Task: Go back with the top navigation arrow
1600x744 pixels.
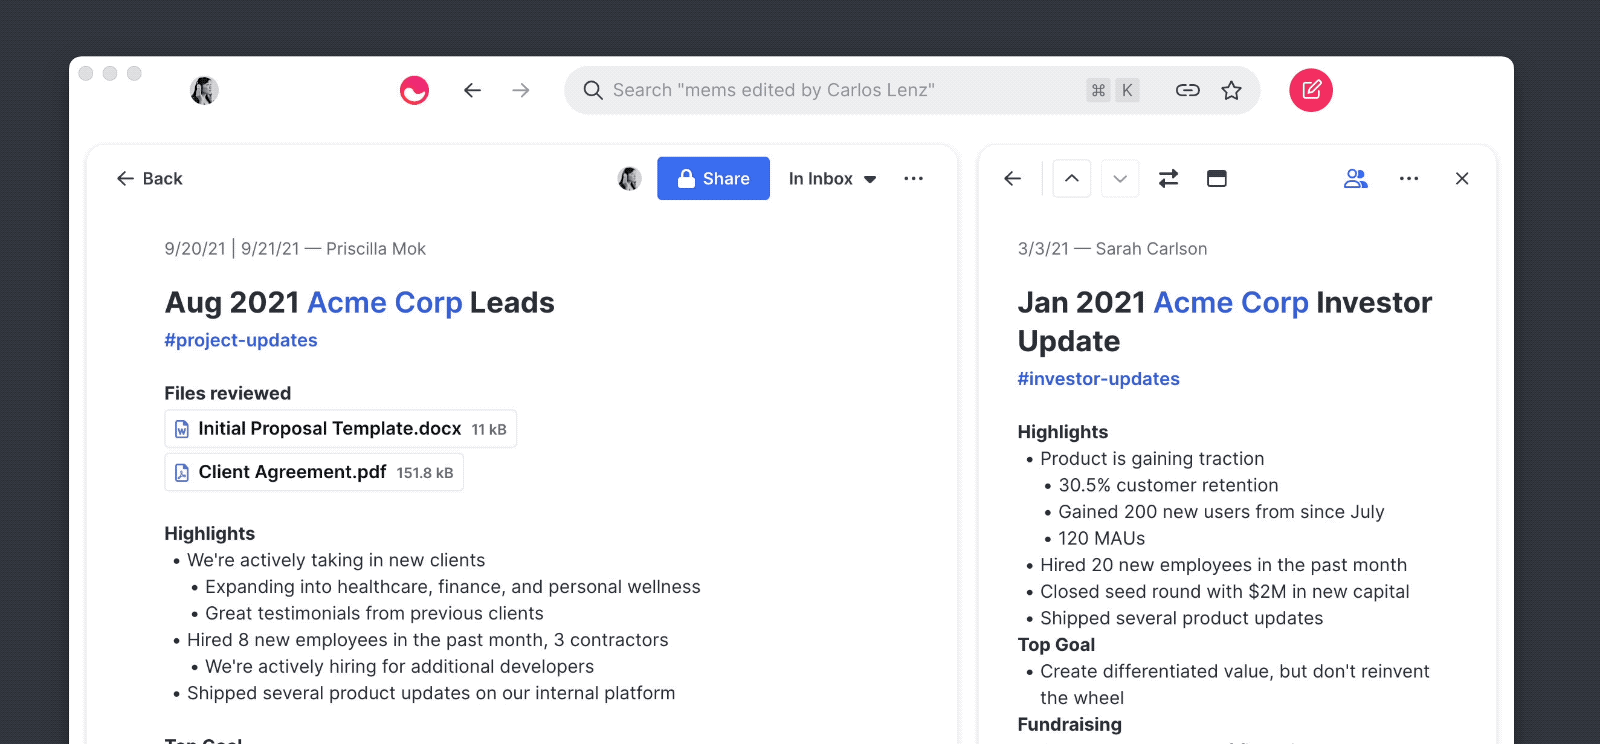Action: click(473, 90)
